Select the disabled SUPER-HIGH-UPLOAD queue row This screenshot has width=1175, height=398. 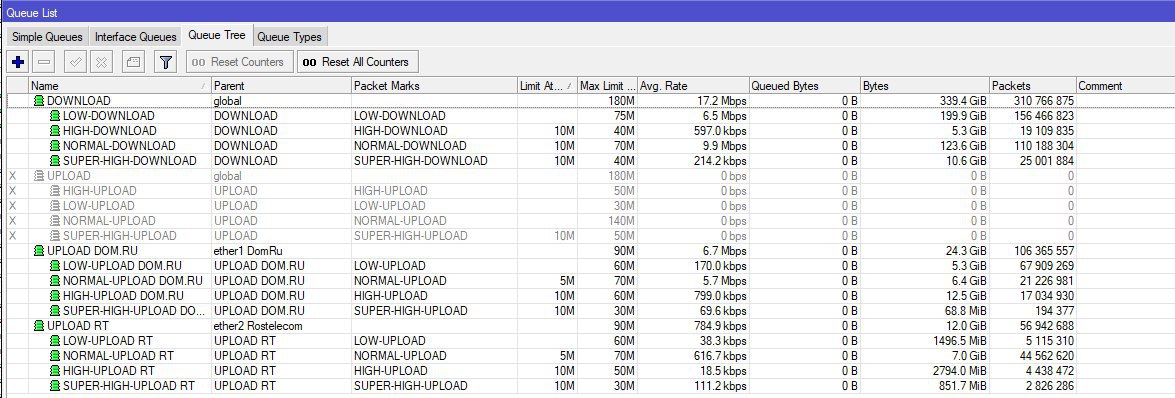click(590, 235)
